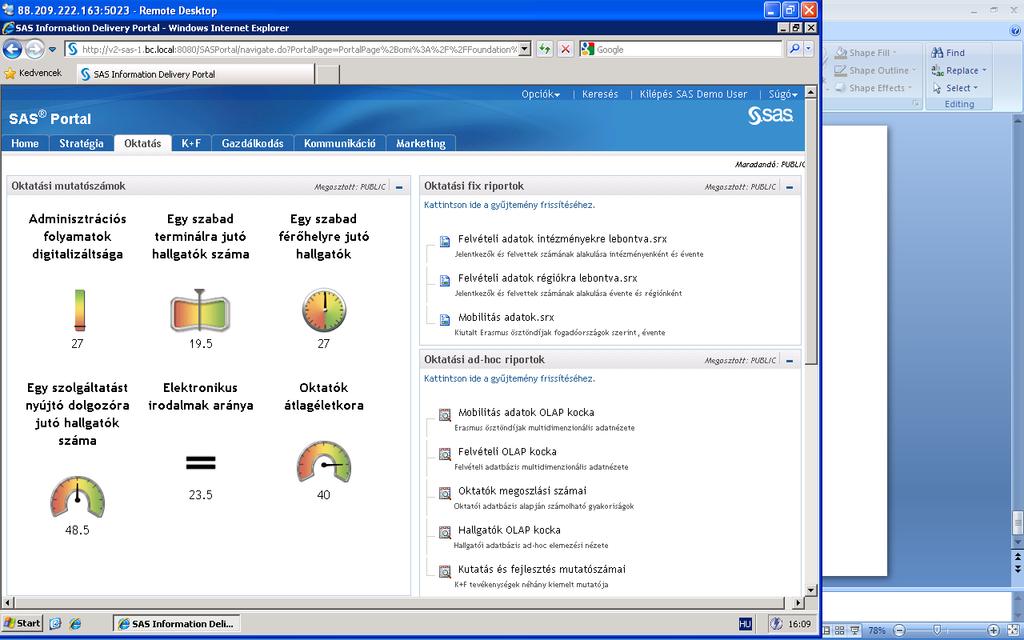Click the cube icon for Mobilitás adatok OLAP kocka
Image resolution: width=1024 pixels, height=640 pixels.
[x=445, y=415]
